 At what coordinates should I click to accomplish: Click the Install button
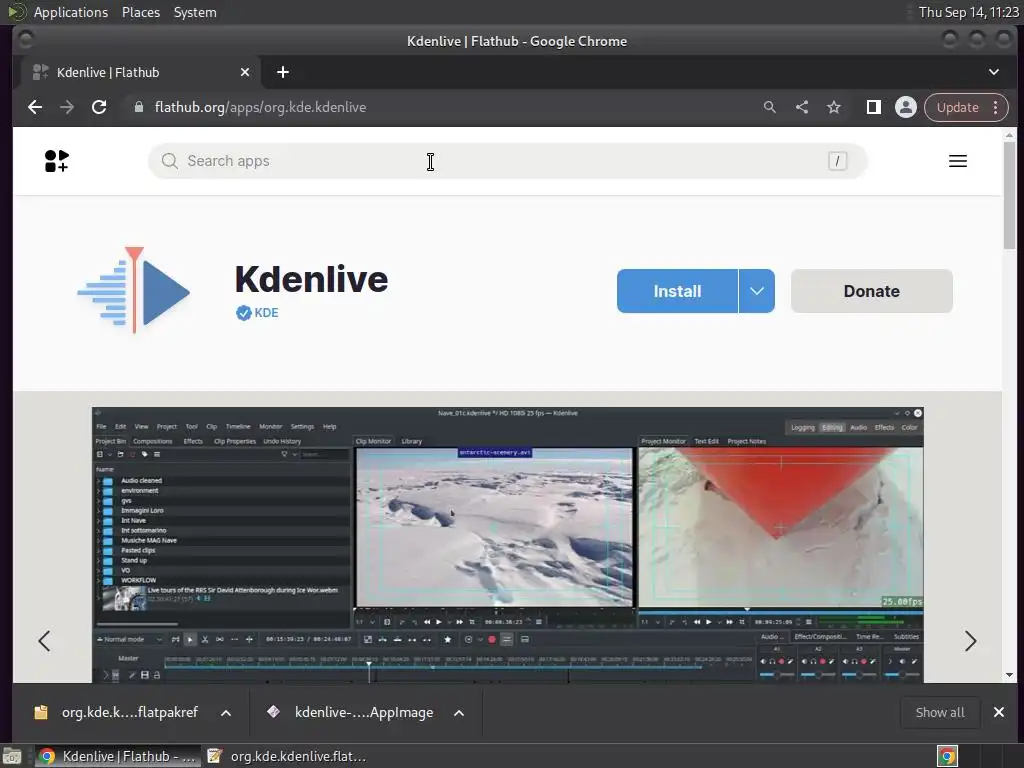point(677,291)
